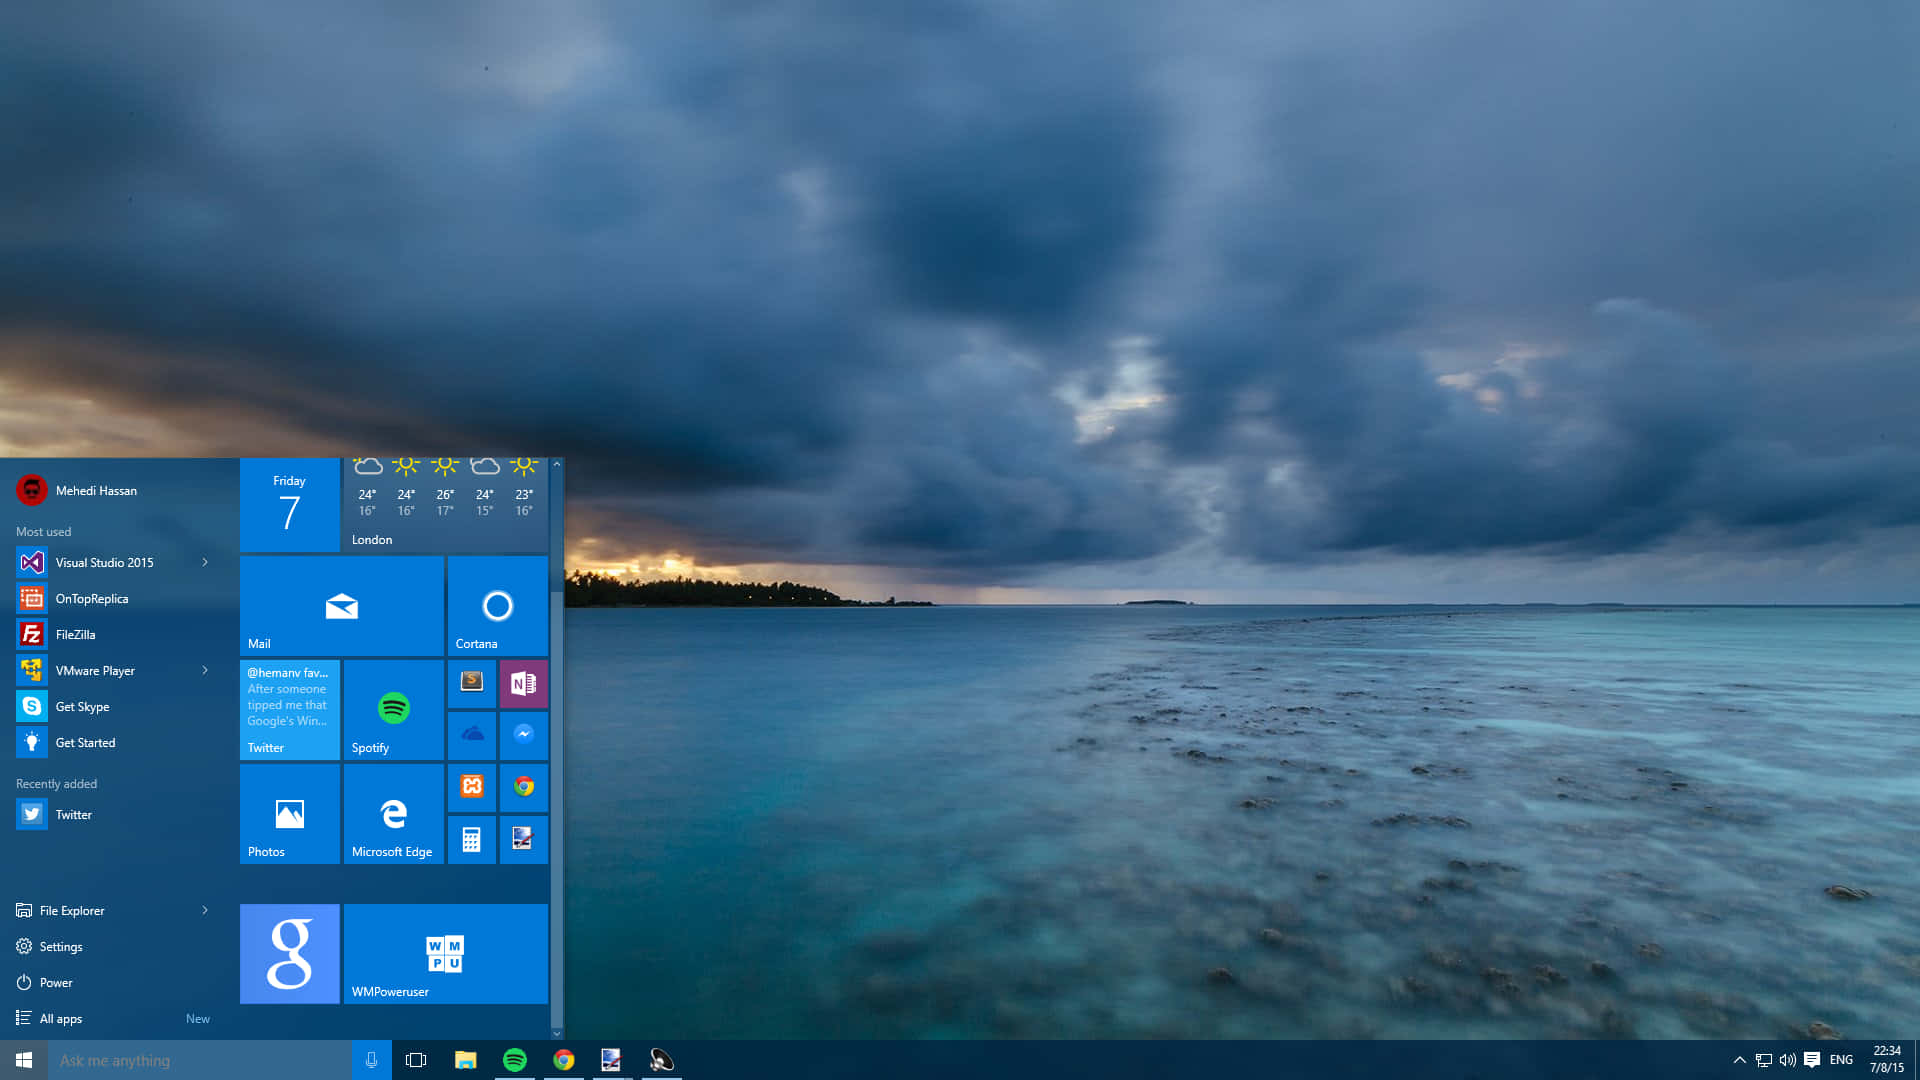Click the Show desktop strip at taskbar end

(x=1916, y=1060)
